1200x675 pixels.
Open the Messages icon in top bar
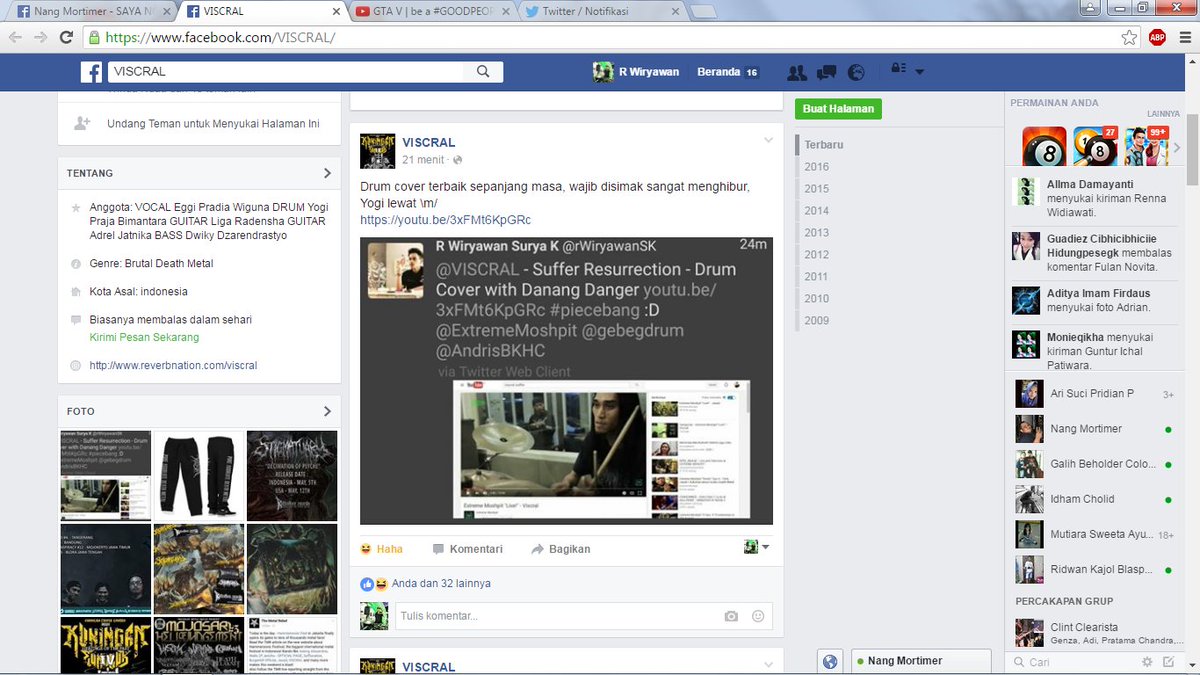(826, 72)
